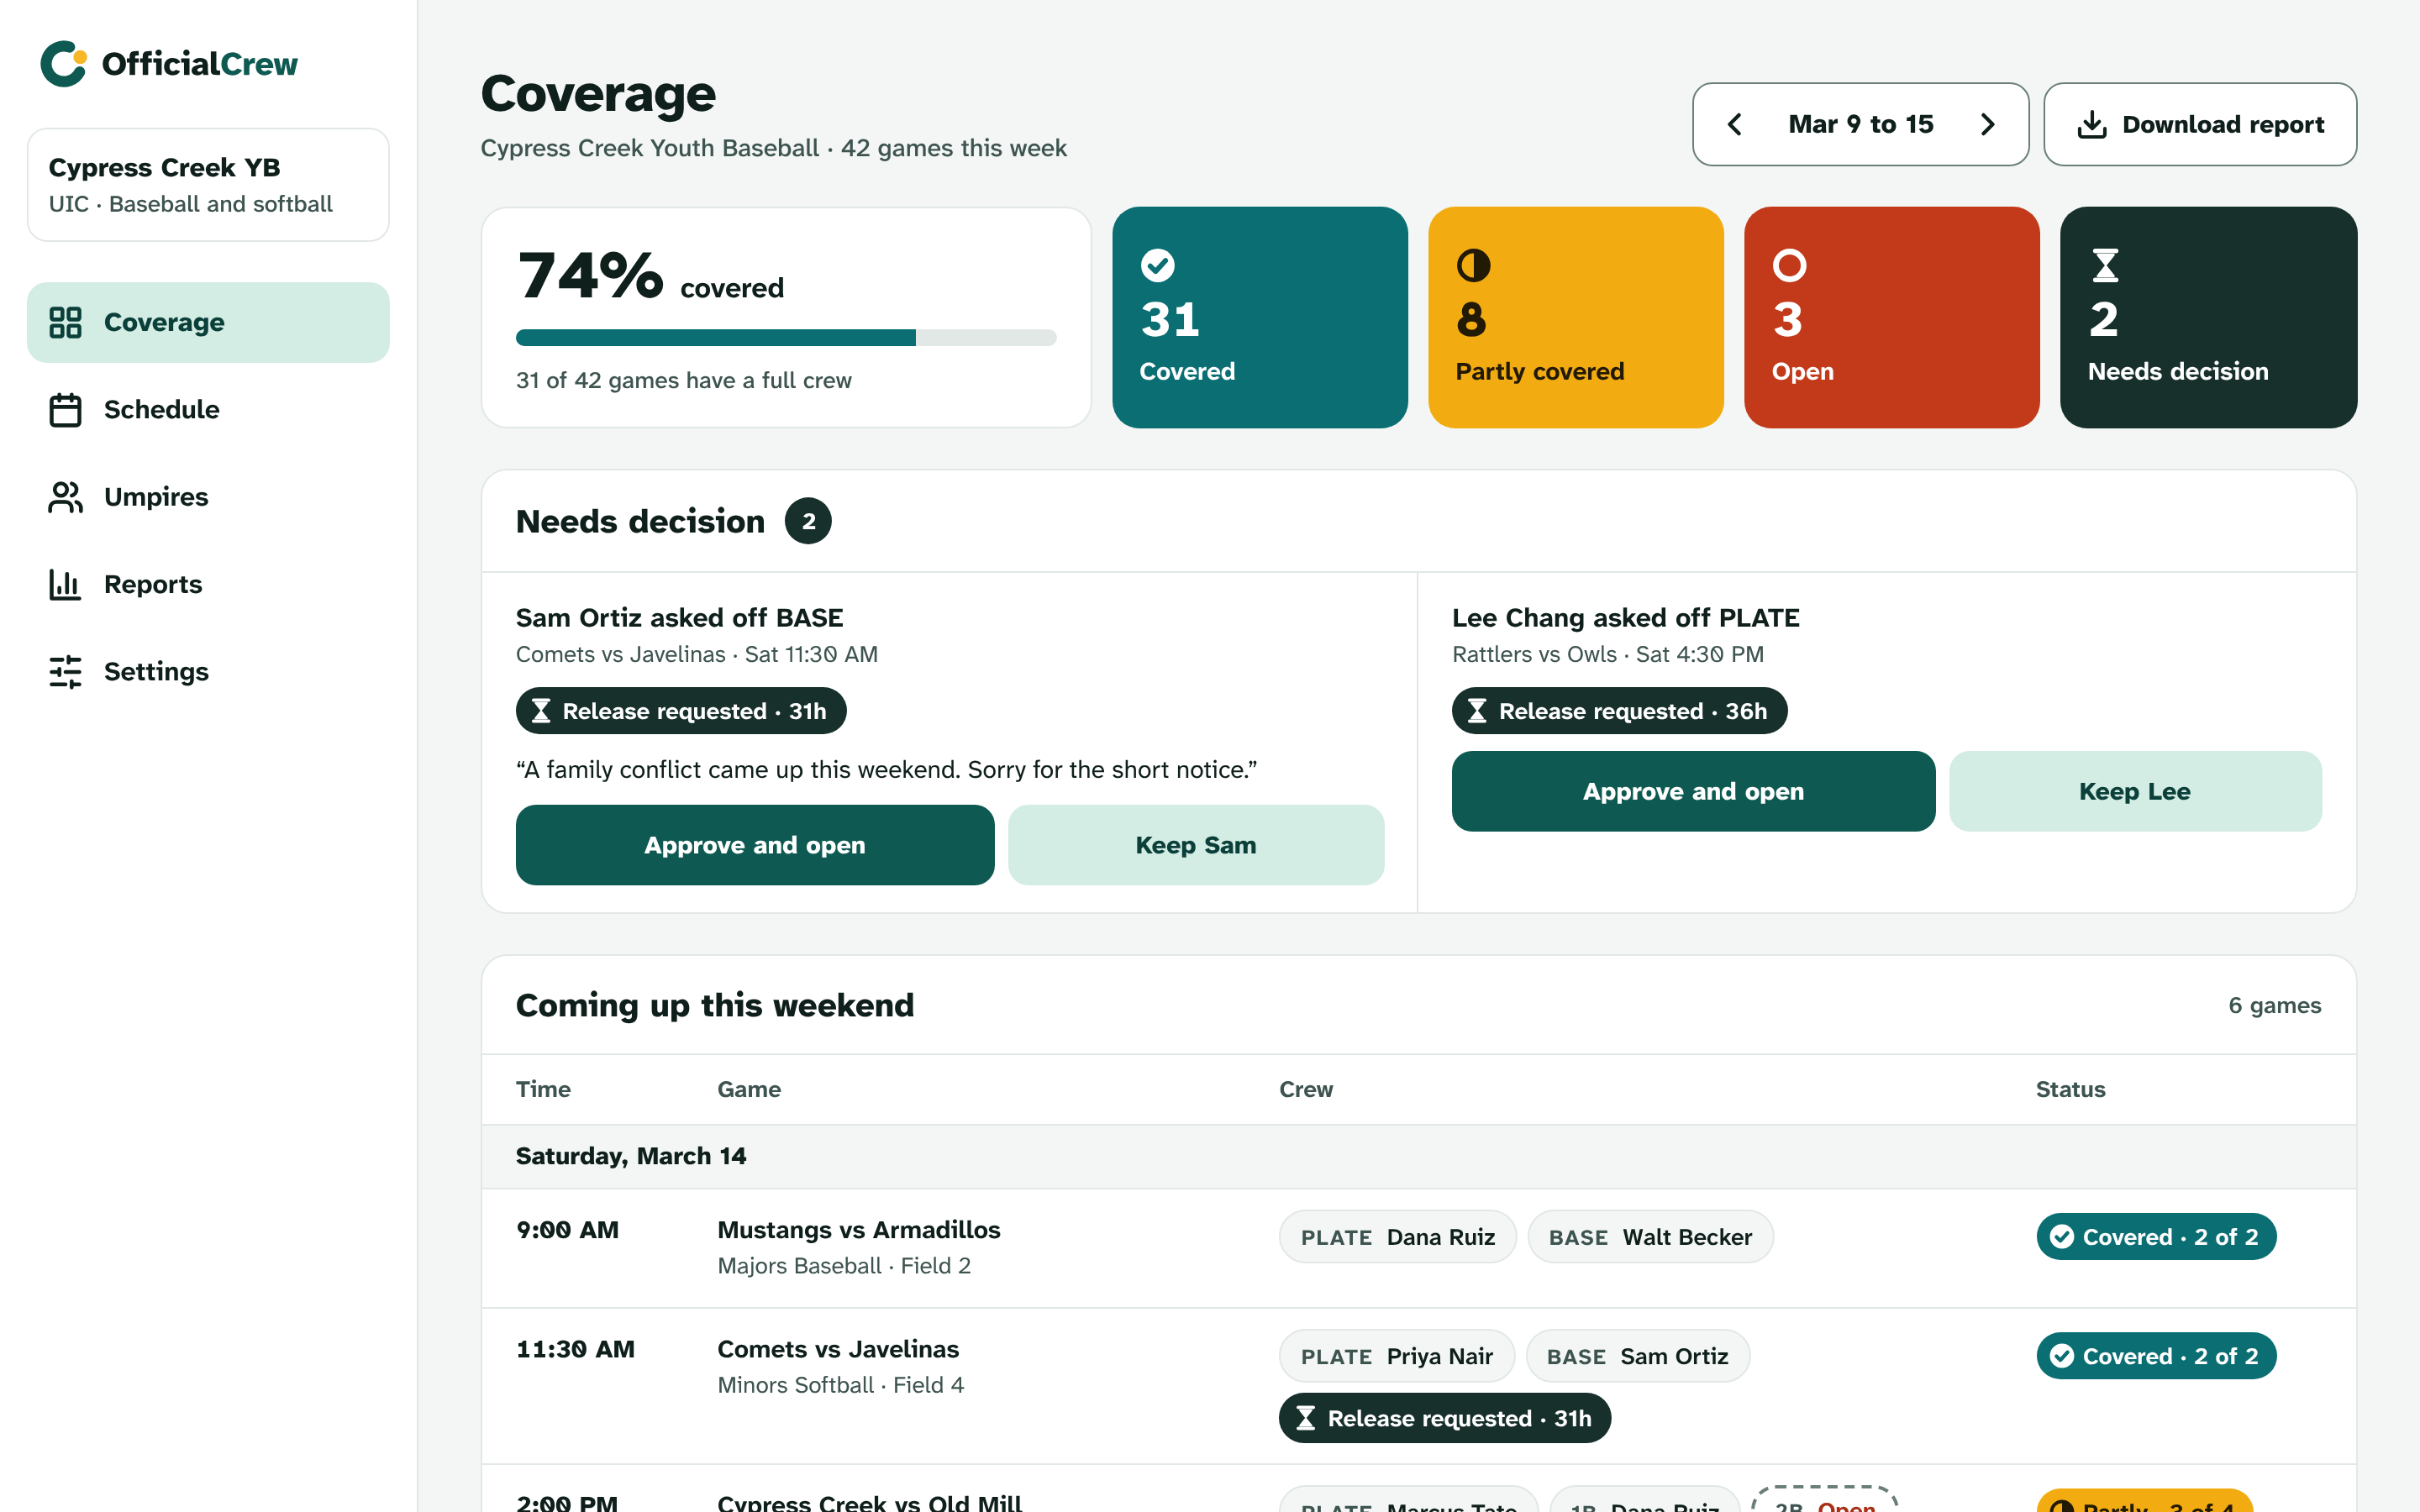2420x1512 pixels.
Task: Click 'Minors Softball · Field 4' subtitle
Action: (x=841, y=1385)
